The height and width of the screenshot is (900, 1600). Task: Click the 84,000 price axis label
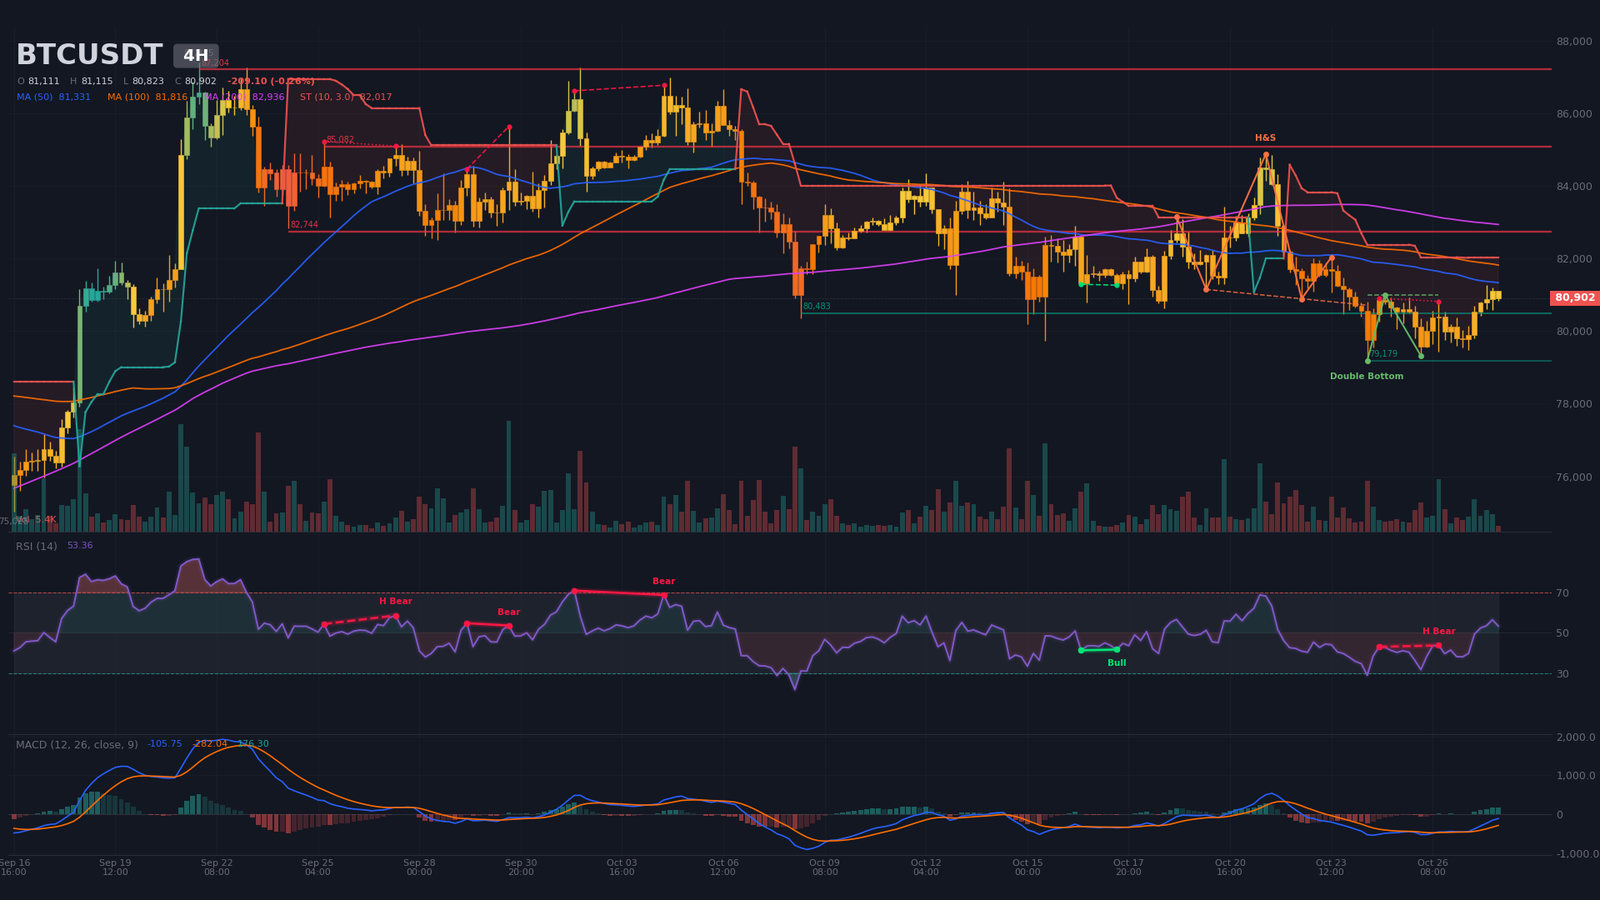pyautogui.click(x=1574, y=187)
